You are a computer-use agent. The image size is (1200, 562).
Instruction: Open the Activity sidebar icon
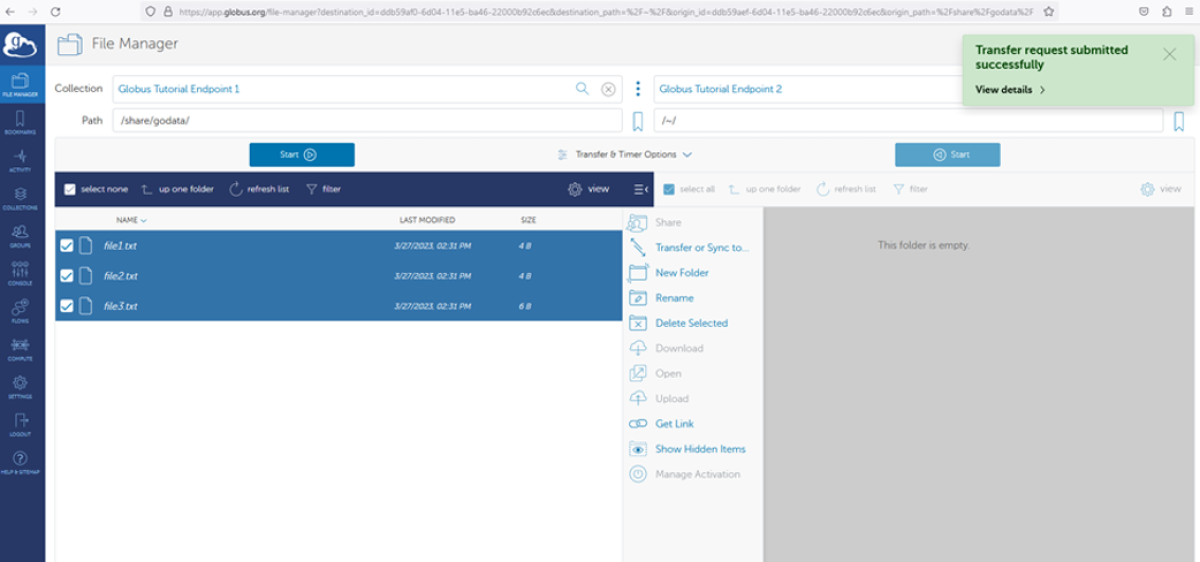click(x=21, y=160)
